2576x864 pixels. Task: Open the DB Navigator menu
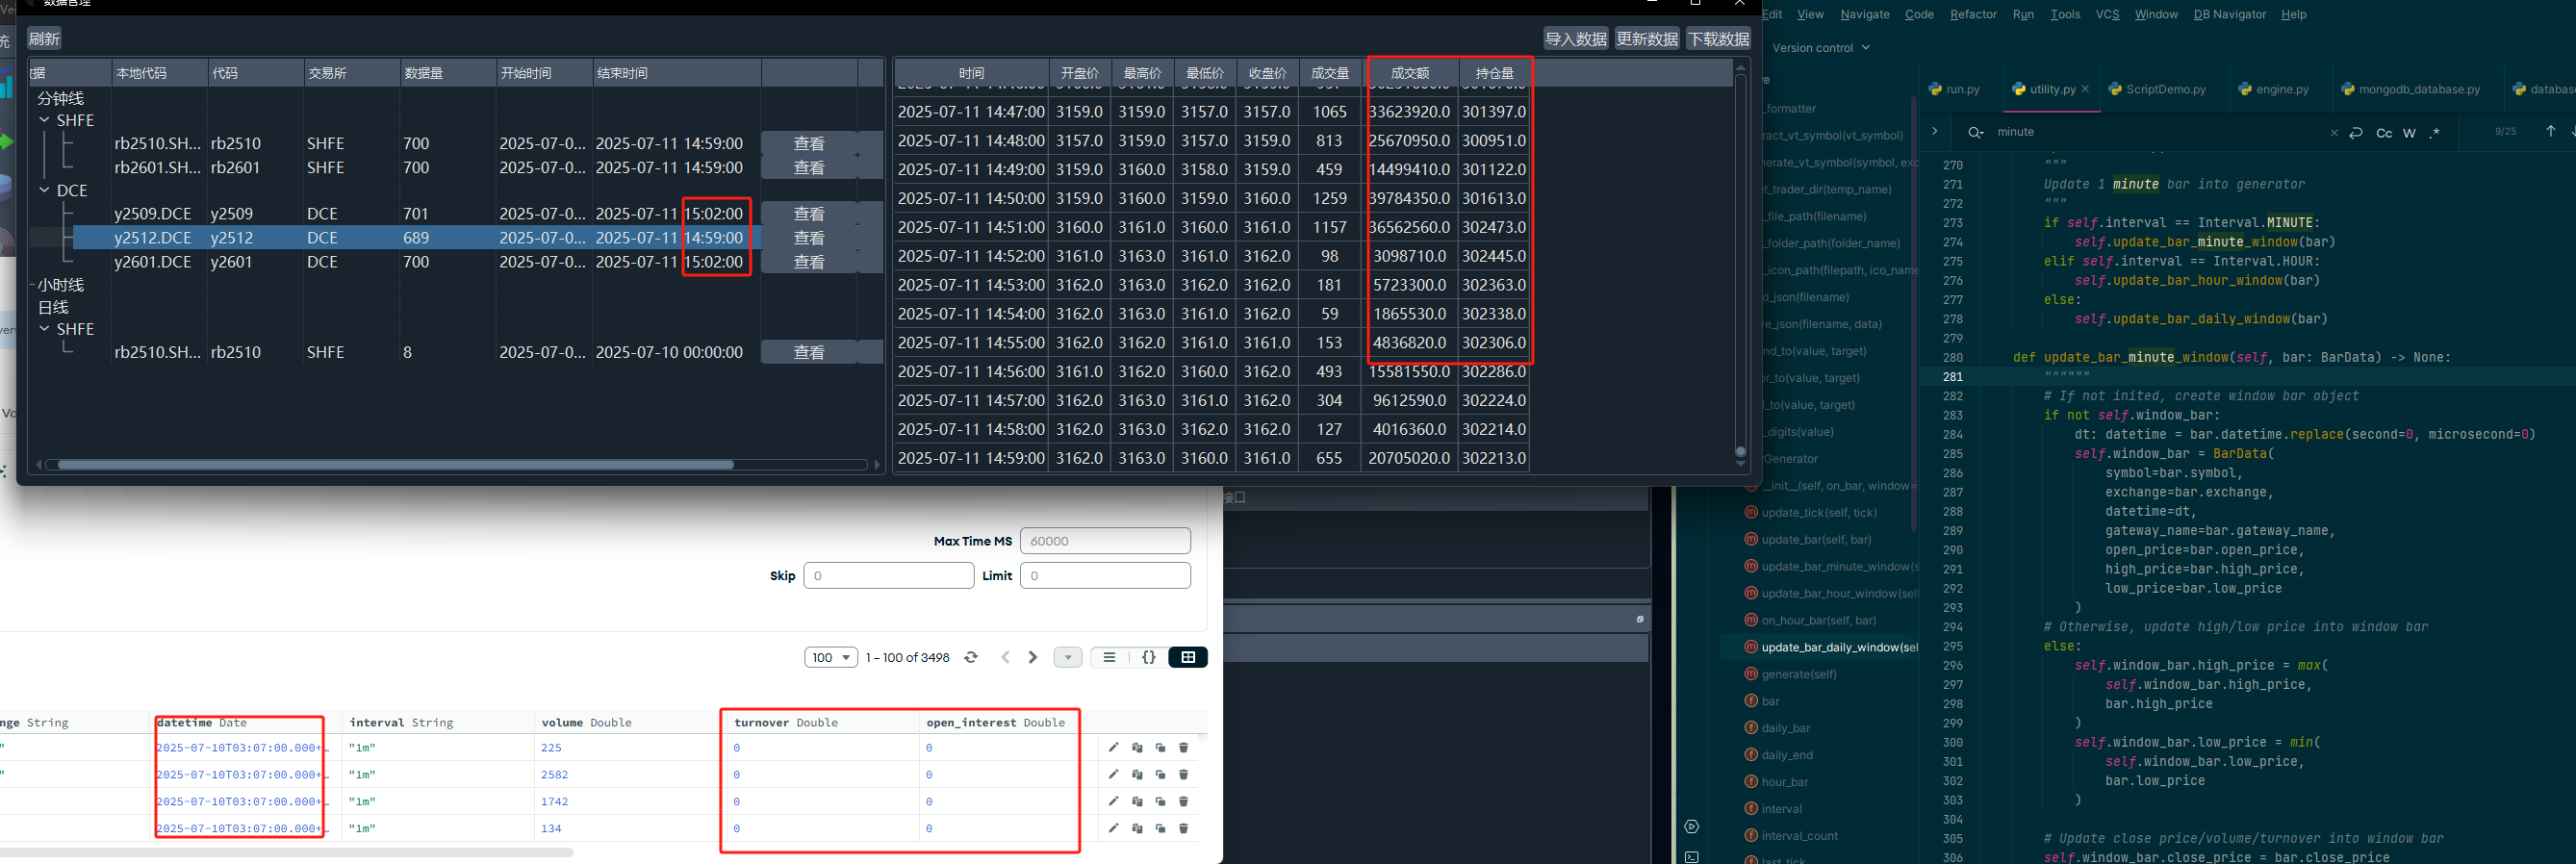(x=2229, y=14)
